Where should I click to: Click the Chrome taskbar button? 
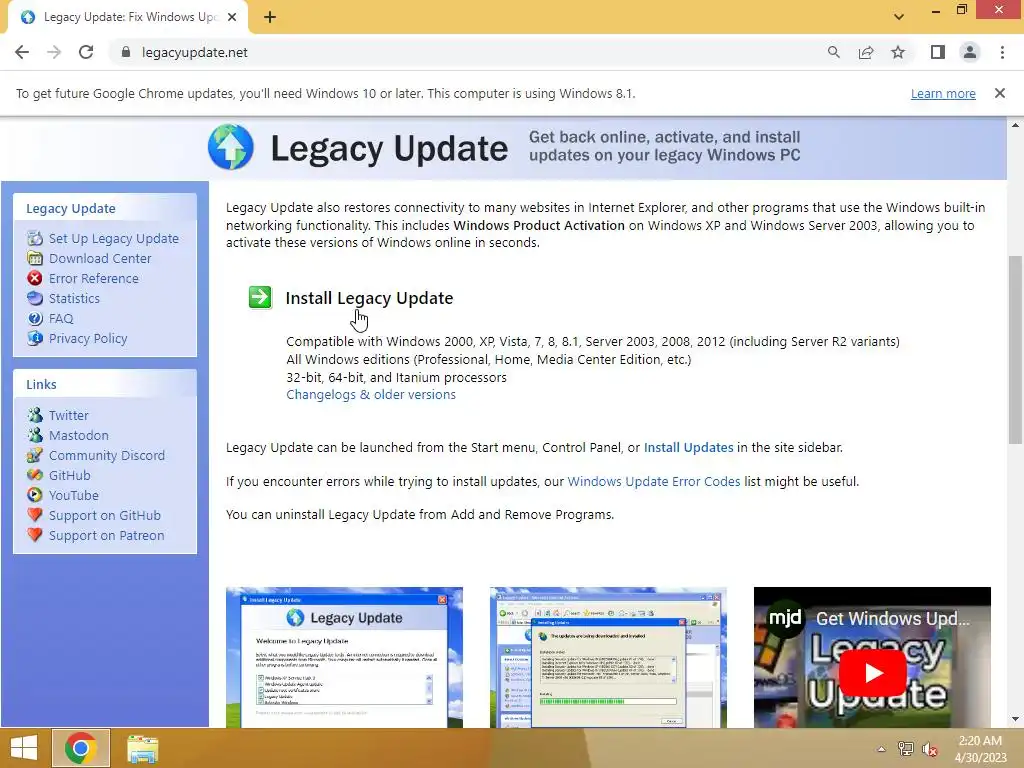[x=81, y=748]
